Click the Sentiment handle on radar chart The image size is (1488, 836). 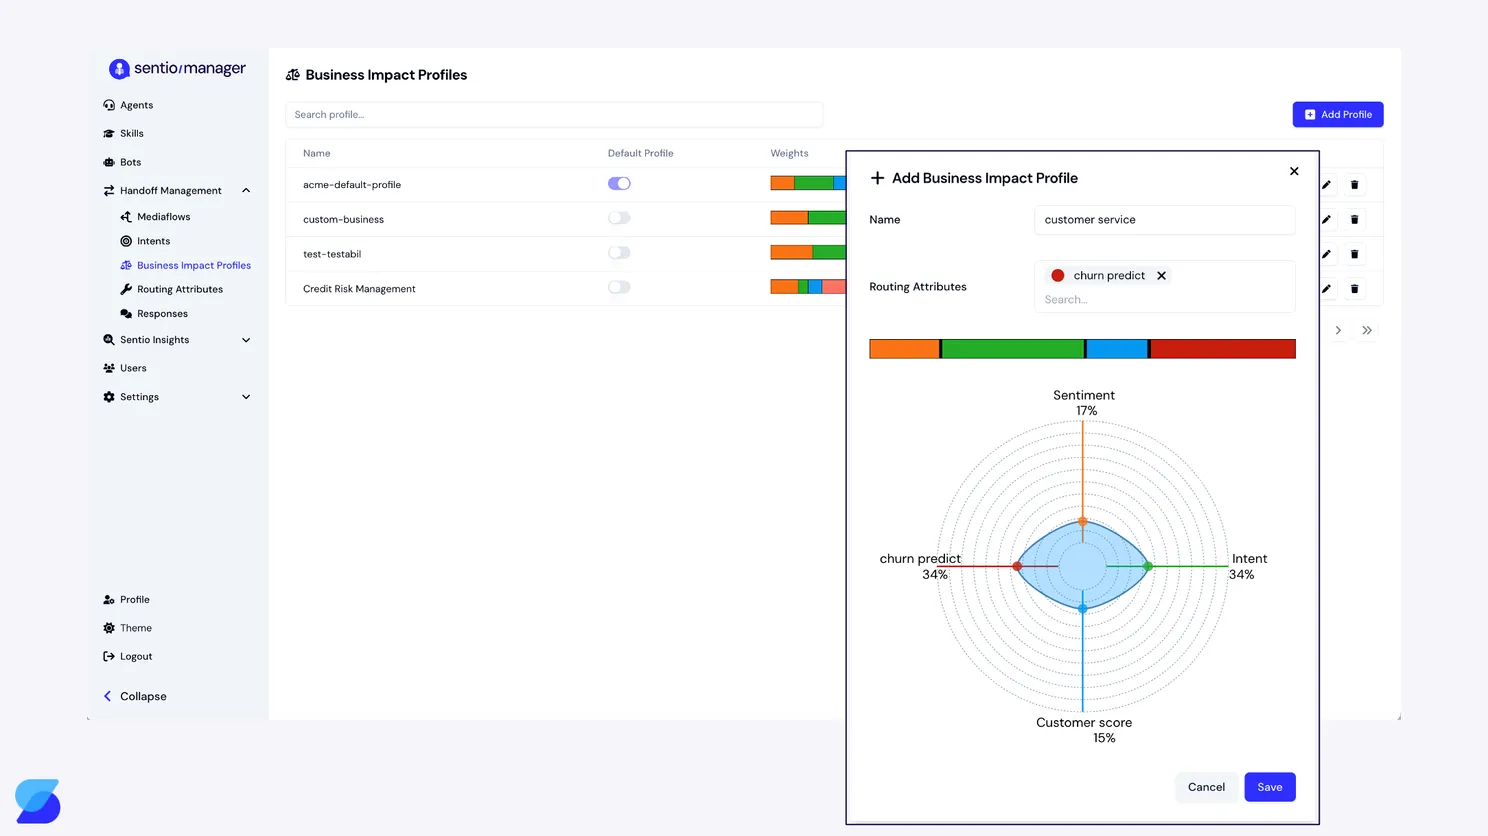pos(1083,522)
